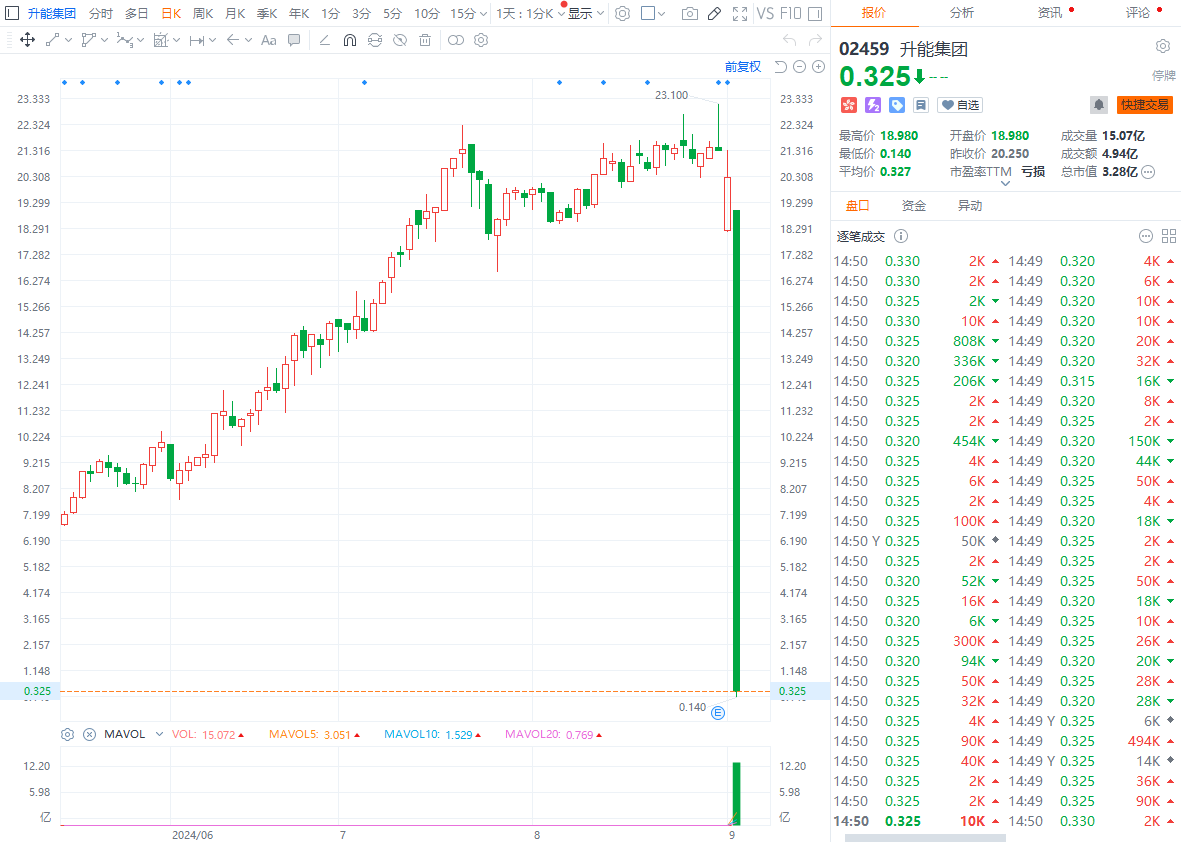Select the 5分 interval

click(392, 14)
